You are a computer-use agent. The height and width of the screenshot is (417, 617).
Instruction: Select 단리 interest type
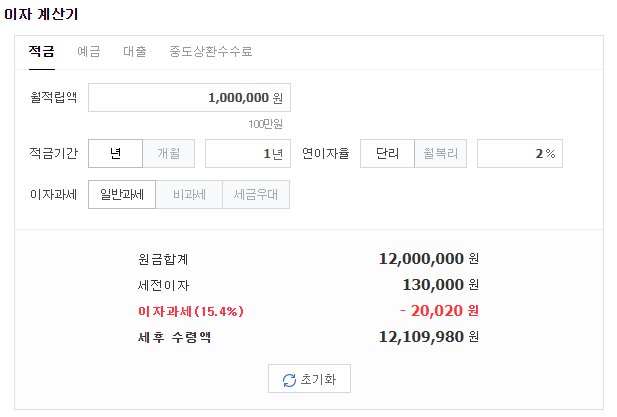387,153
